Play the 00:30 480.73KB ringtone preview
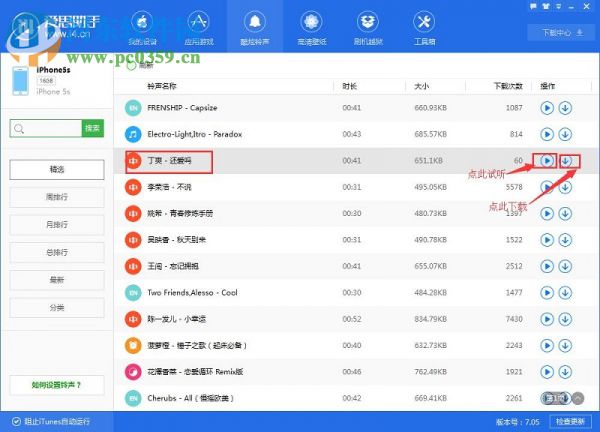This screenshot has width=600, height=432. coord(547,214)
